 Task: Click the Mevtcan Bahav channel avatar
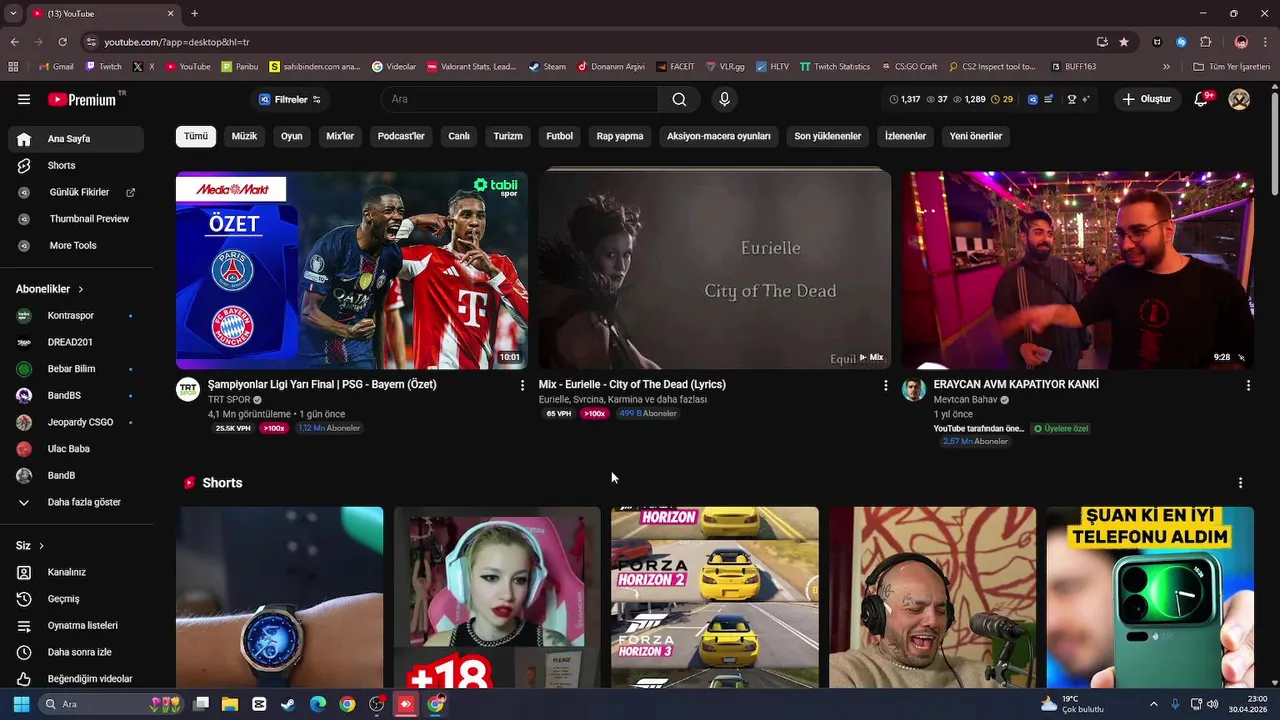[x=914, y=390]
